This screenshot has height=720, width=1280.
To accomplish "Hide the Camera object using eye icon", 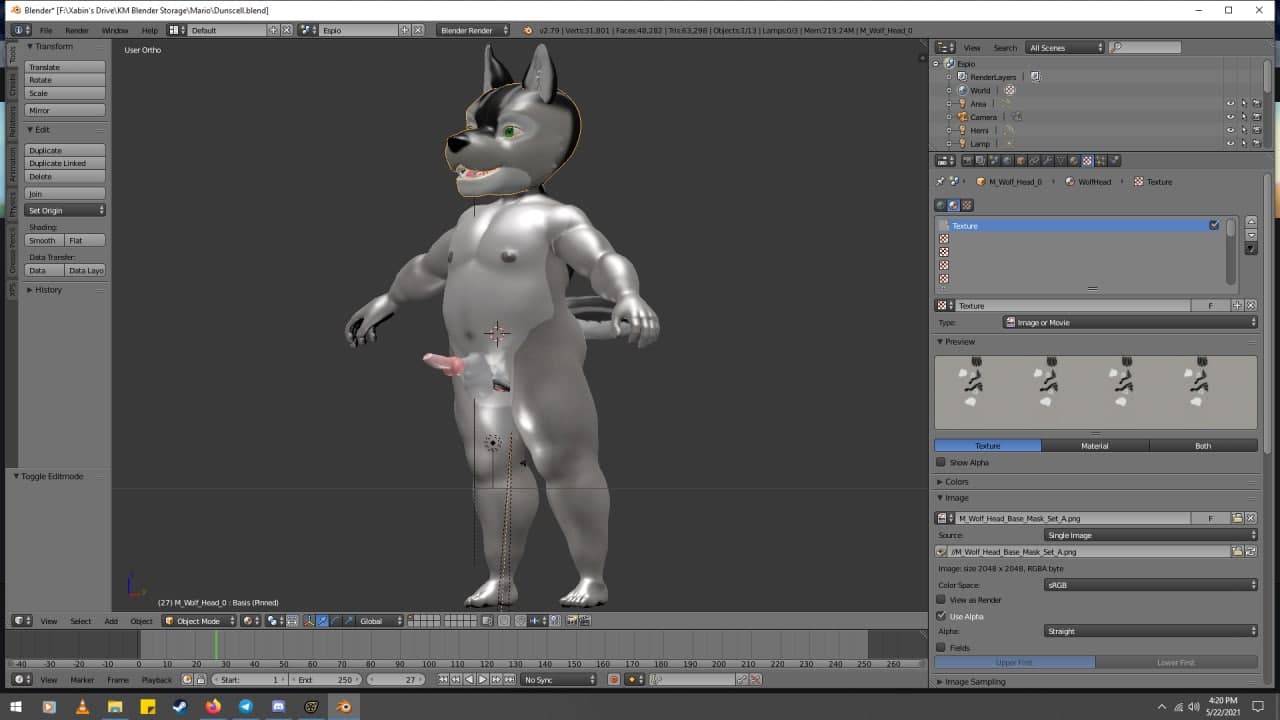I will 1230,117.
